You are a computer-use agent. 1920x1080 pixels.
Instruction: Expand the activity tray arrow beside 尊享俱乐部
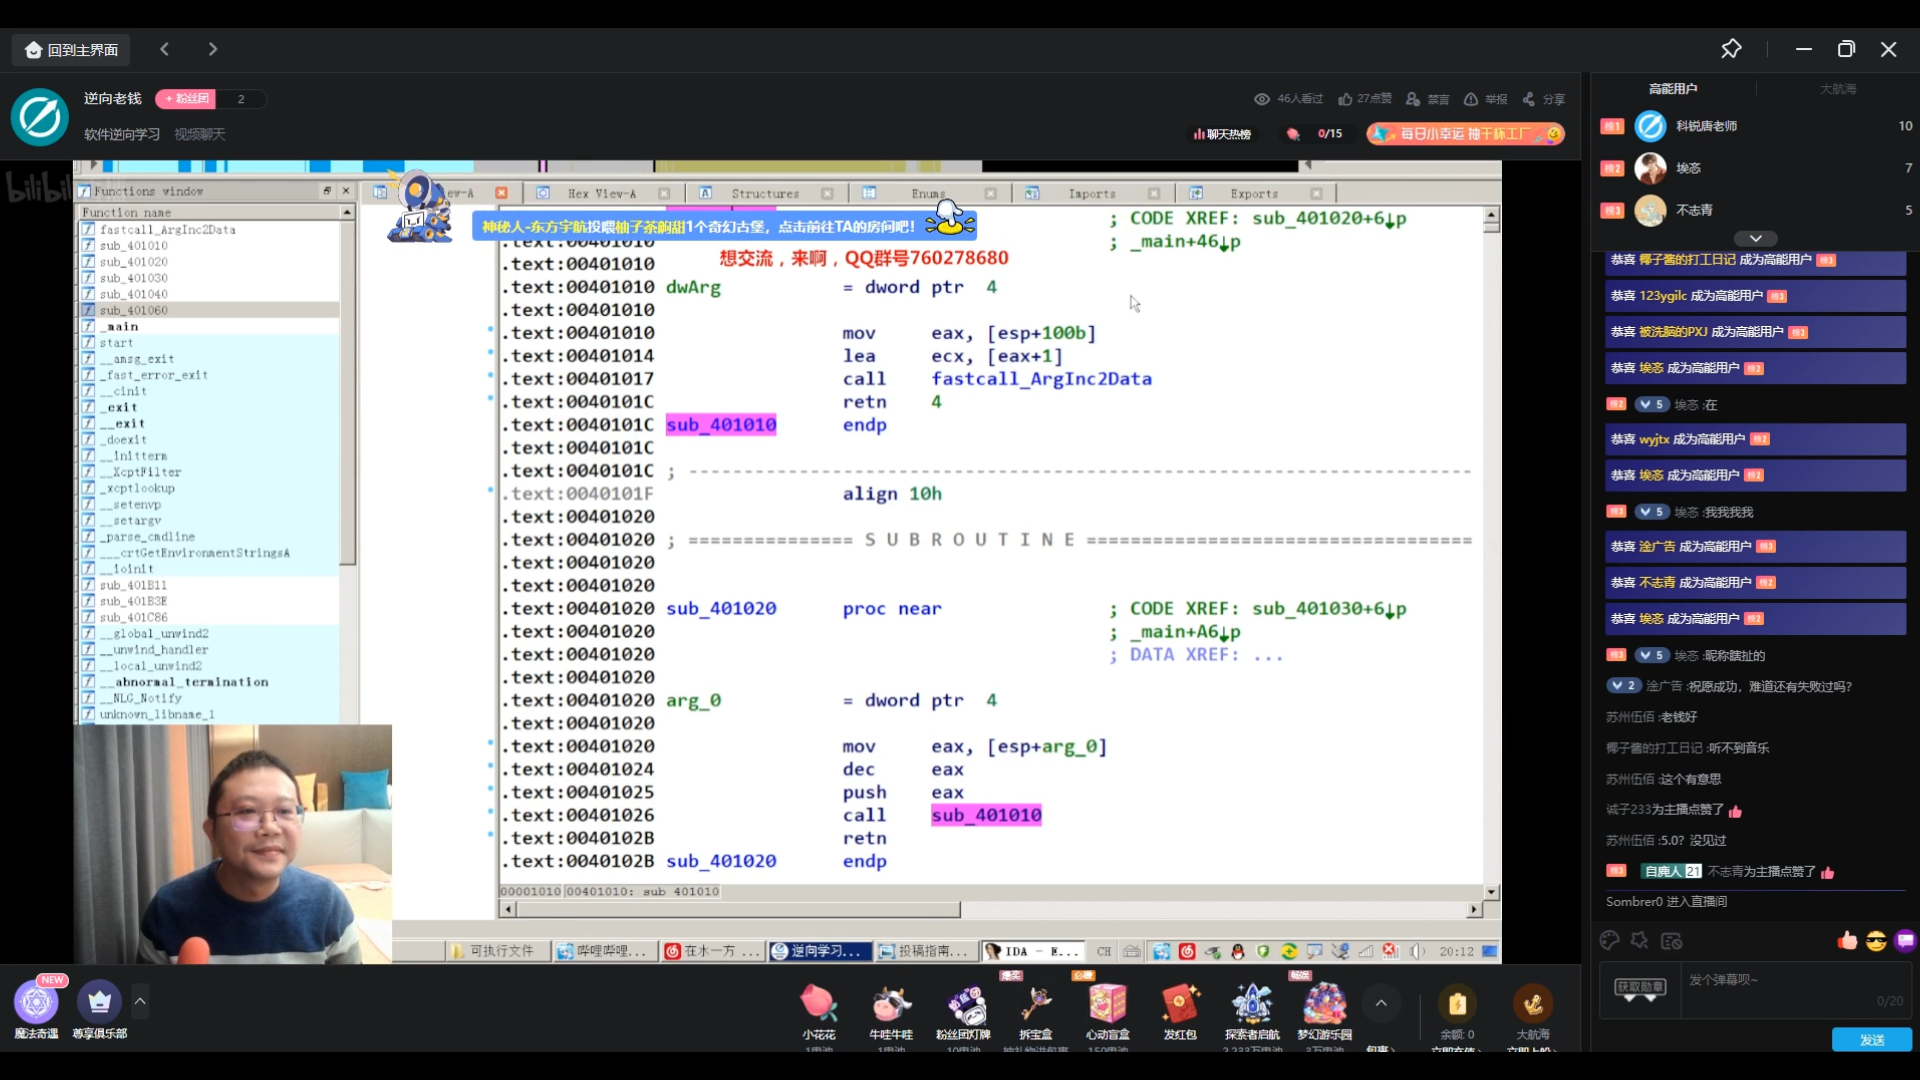click(140, 1000)
